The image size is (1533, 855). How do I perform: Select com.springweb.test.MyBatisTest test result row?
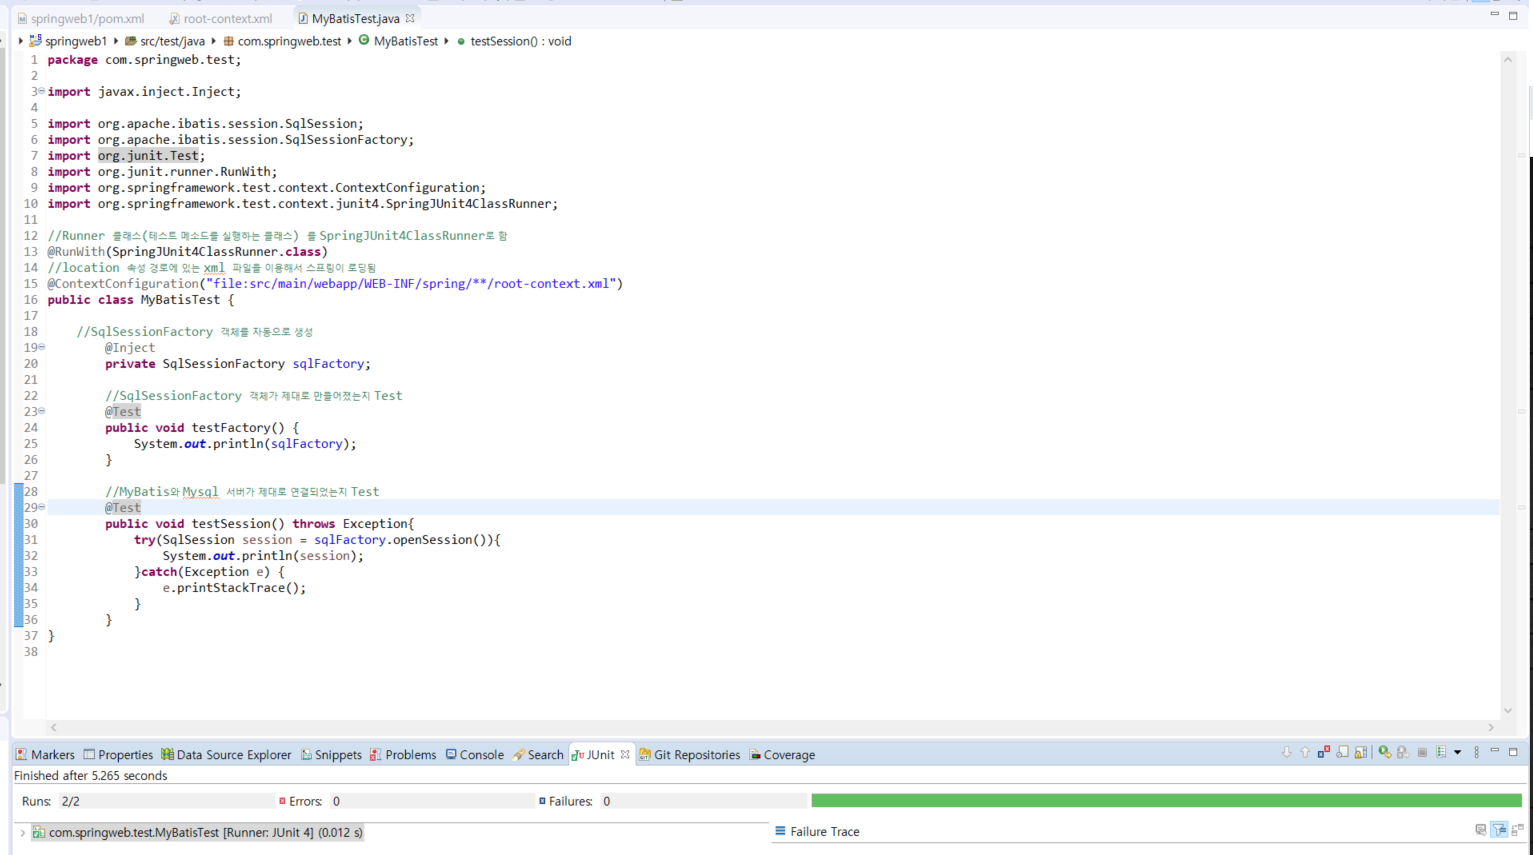(x=197, y=832)
